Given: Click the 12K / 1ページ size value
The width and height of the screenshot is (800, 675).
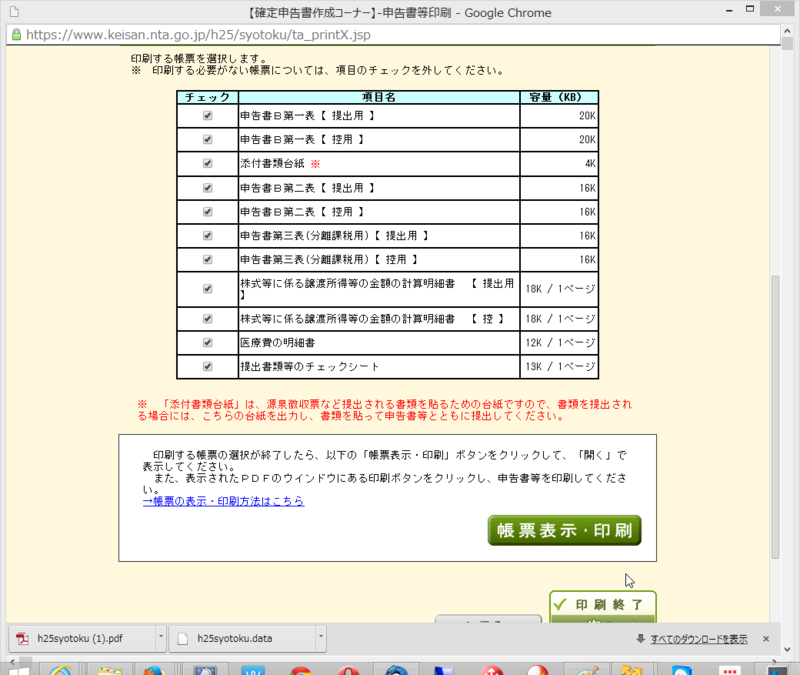Looking at the screenshot, I should point(560,343).
